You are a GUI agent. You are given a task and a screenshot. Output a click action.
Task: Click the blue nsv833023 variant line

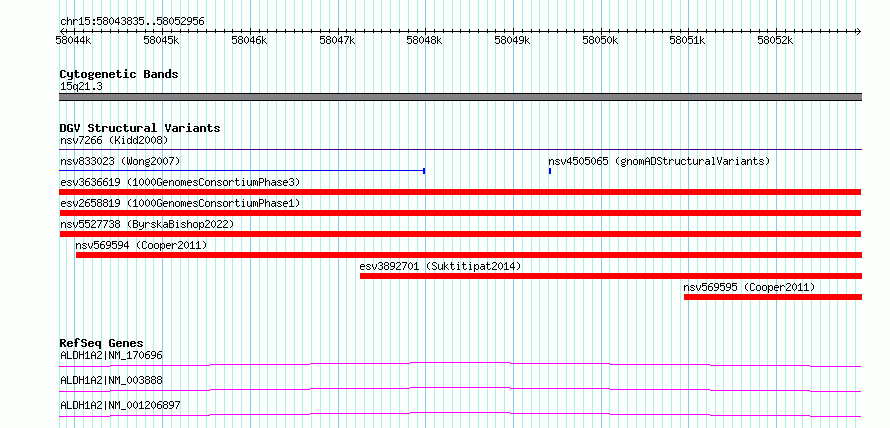[242, 170]
